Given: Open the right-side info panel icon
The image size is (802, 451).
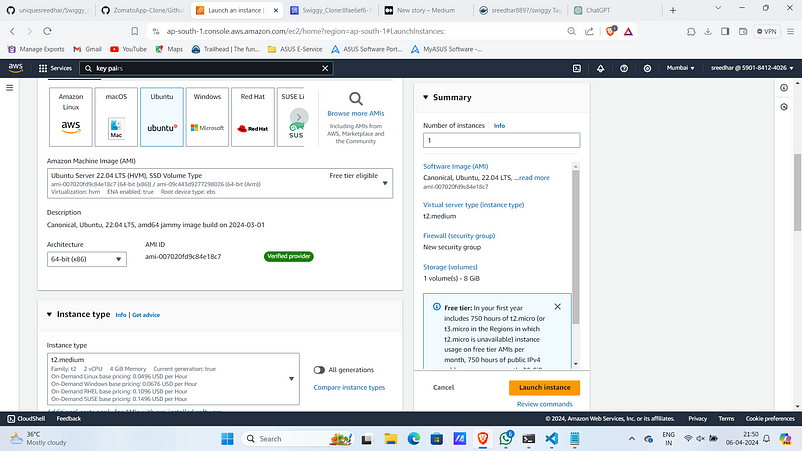Looking at the screenshot, I should 784,88.
